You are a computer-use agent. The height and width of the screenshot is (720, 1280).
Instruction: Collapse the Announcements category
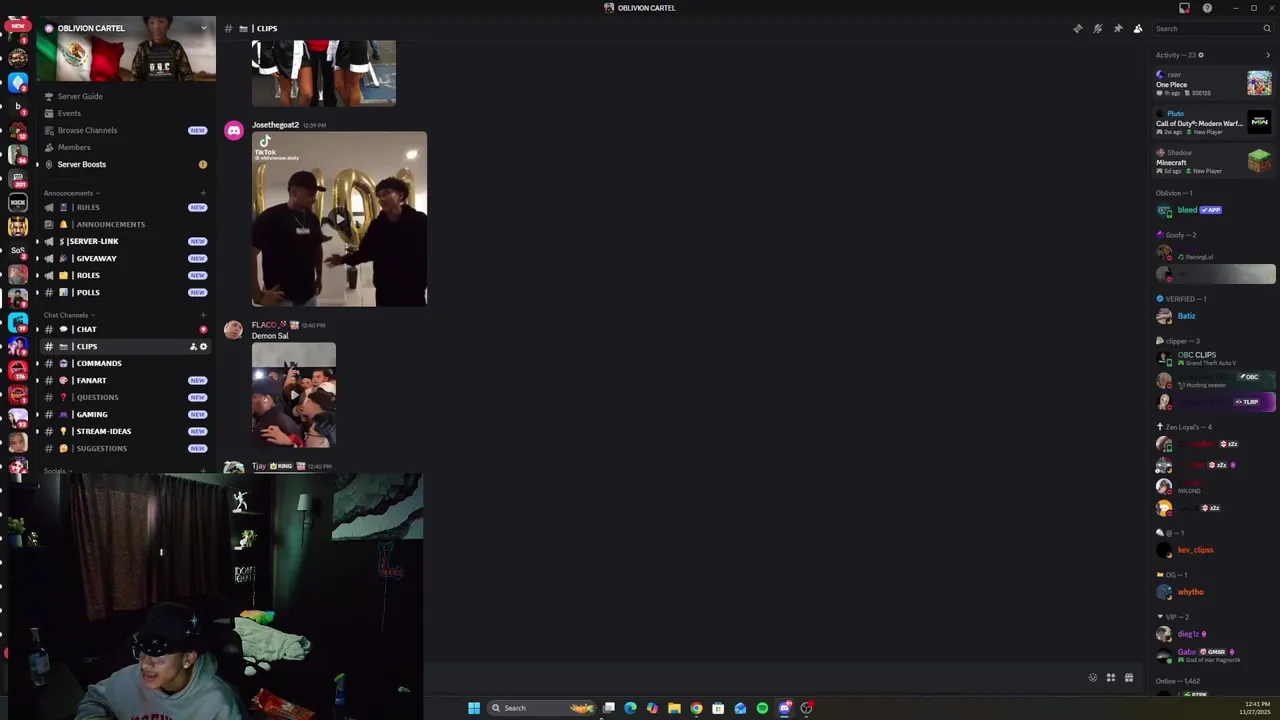pyautogui.click(x=70, y=193)
